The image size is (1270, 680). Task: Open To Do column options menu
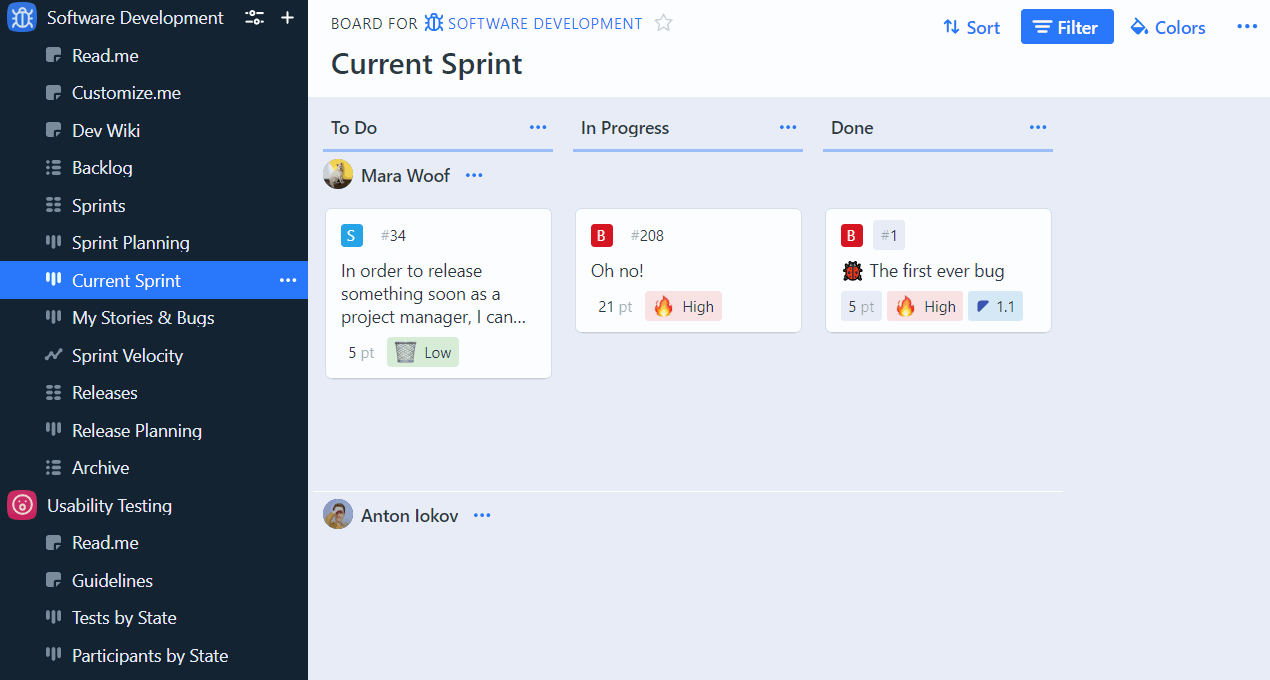click(x=538, y=127)
